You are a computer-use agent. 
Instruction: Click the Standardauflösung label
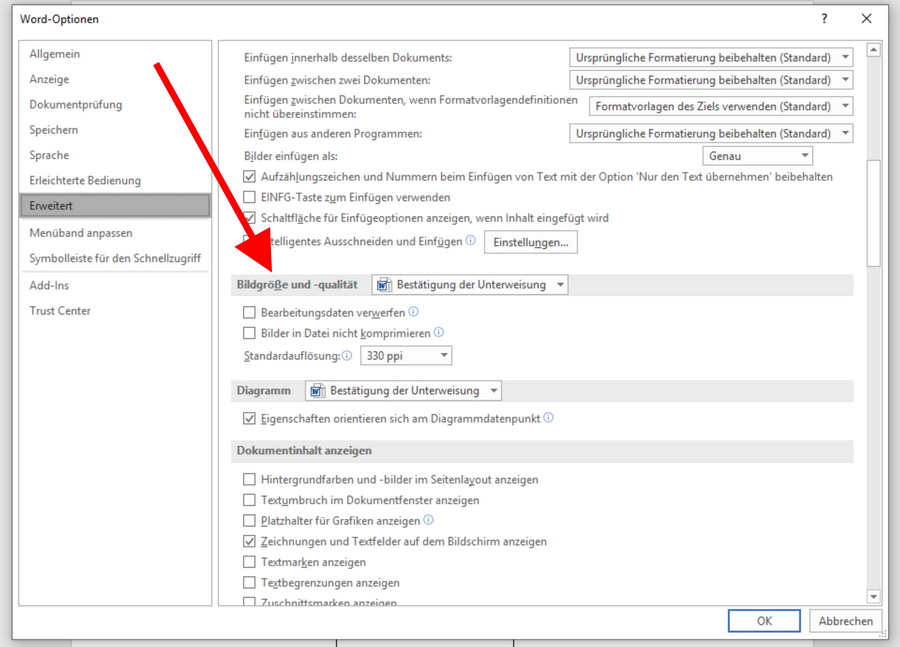[x=292, y=356]
